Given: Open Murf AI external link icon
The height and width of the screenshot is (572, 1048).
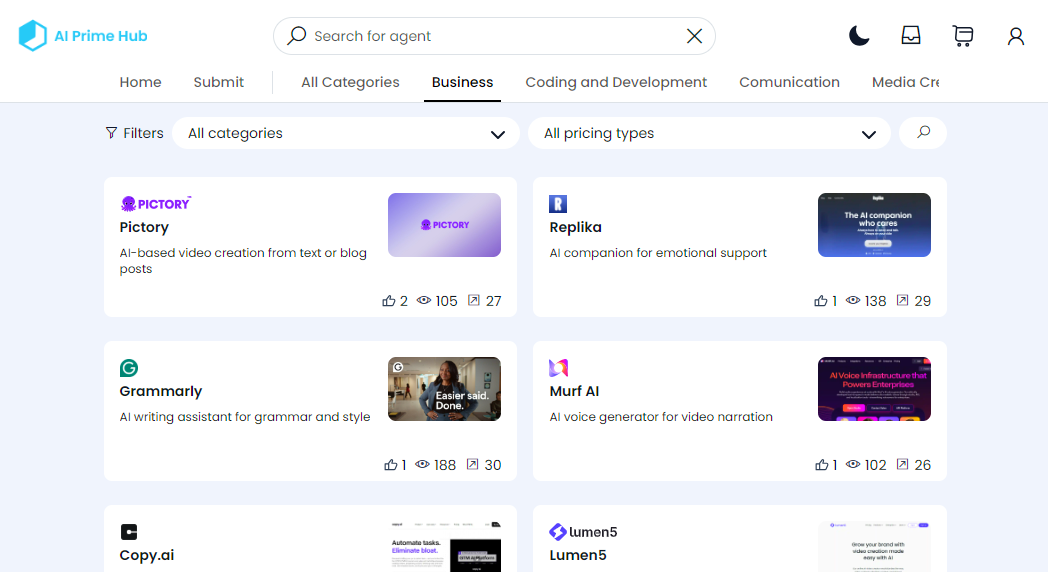Looking at the screenshot, I should point(902,464).
